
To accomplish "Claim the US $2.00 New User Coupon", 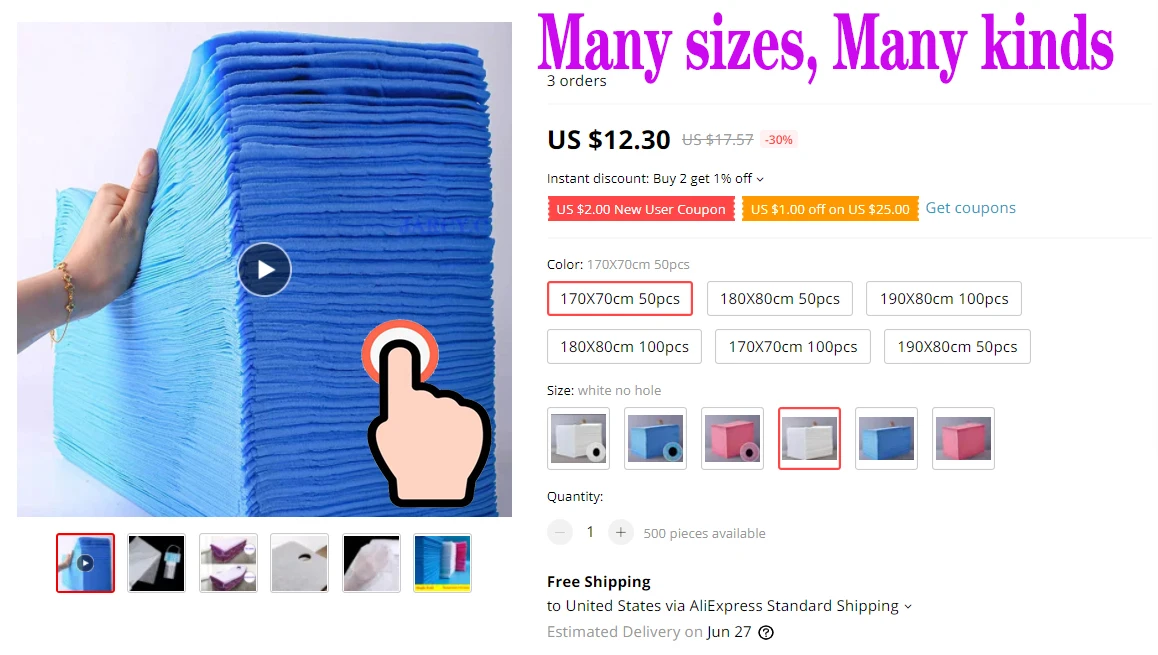I will (x=640, y=209).
